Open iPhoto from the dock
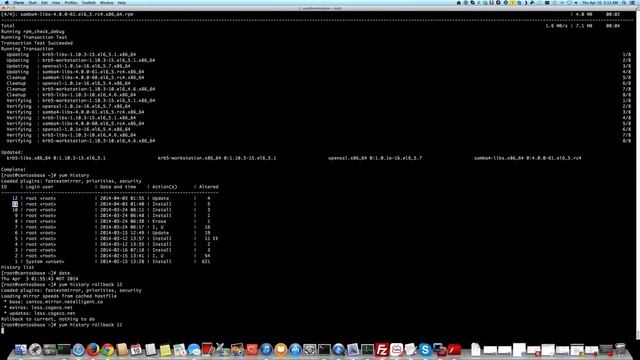 click(237, 350)
